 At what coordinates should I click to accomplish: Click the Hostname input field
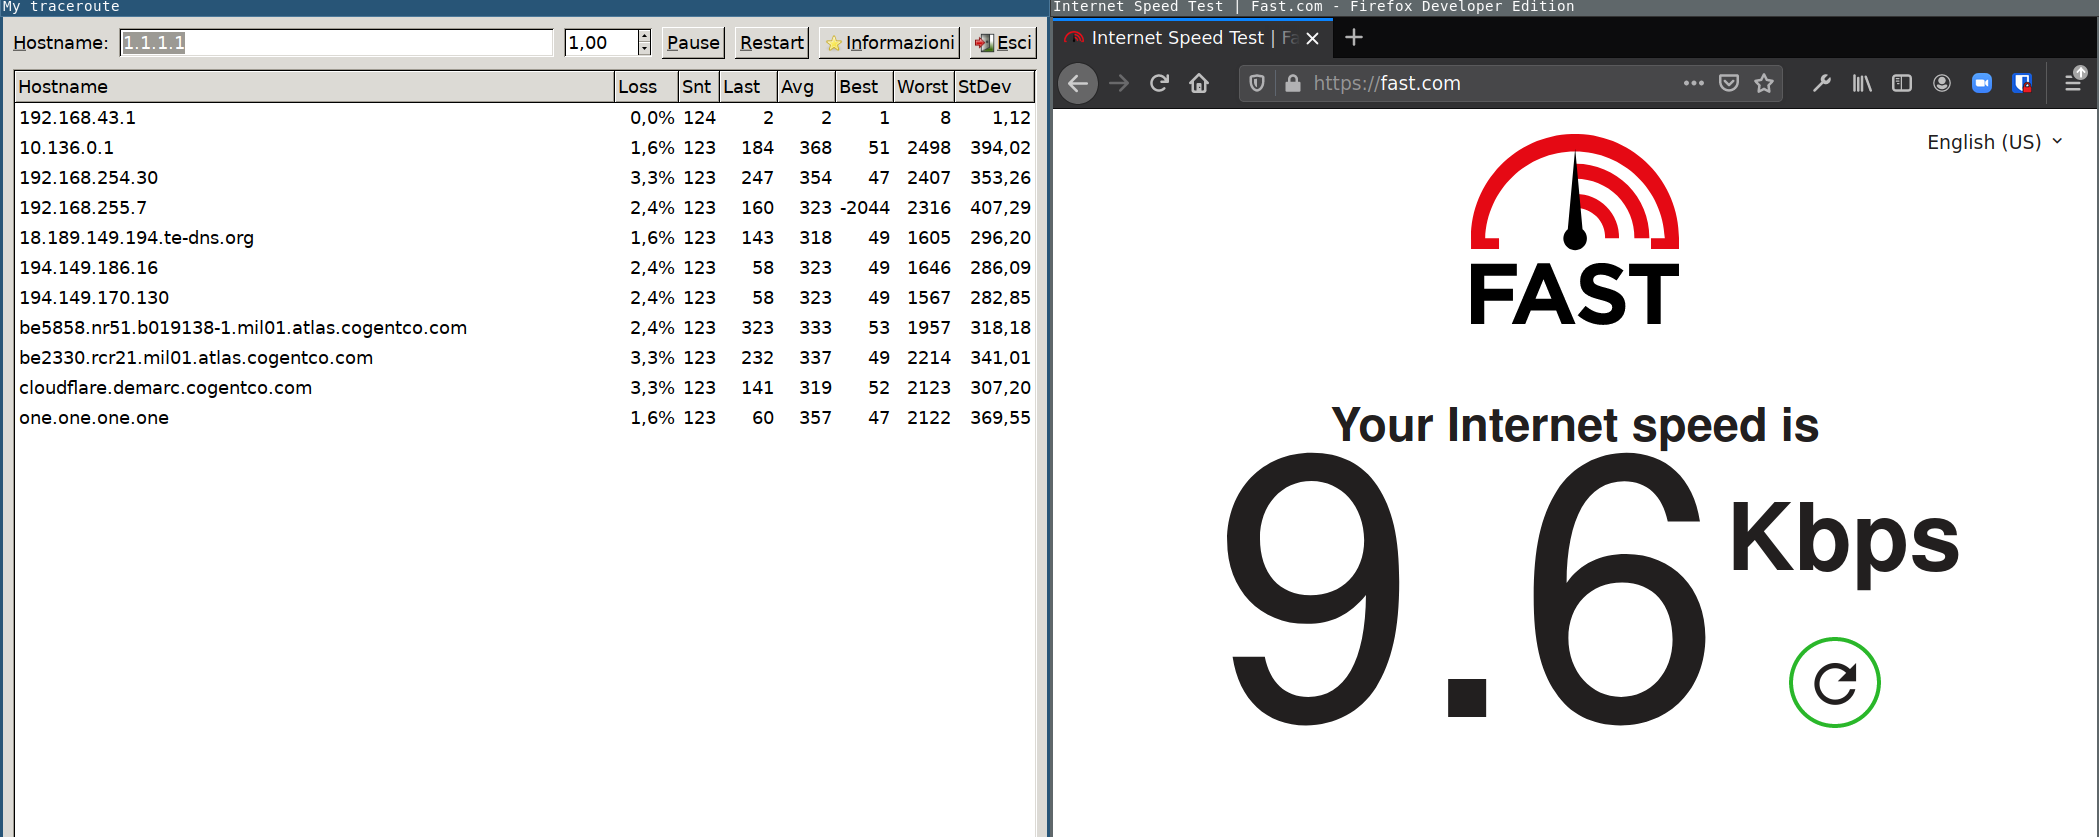(336, 43)
